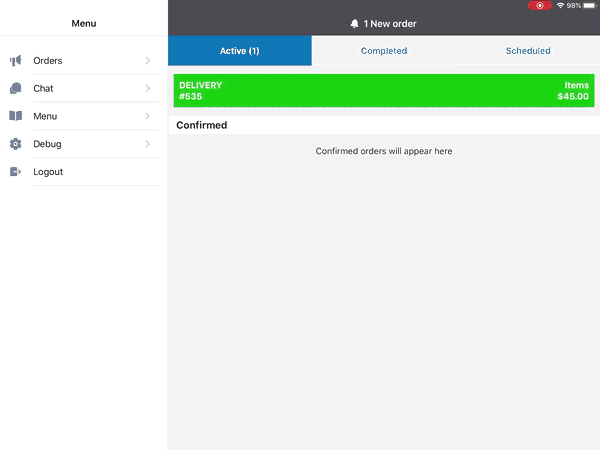Click the Debug gear icon
600x450 pixels.
click(15, 144)
